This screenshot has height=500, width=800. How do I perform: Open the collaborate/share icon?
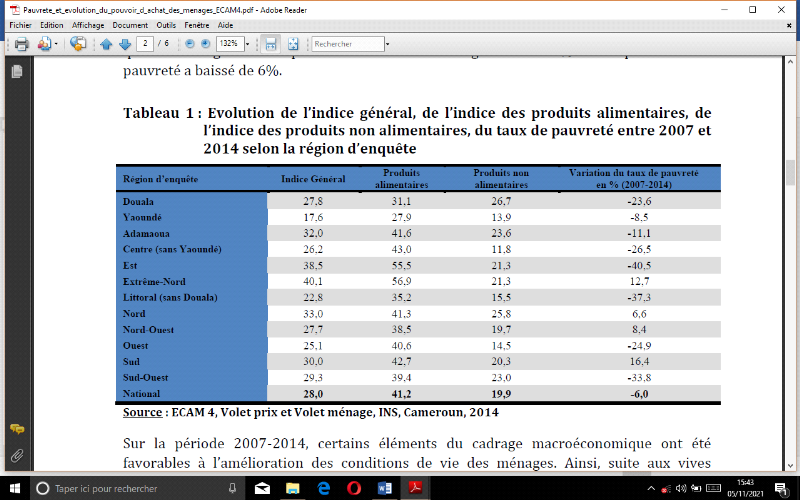click(x=45, y=44)
